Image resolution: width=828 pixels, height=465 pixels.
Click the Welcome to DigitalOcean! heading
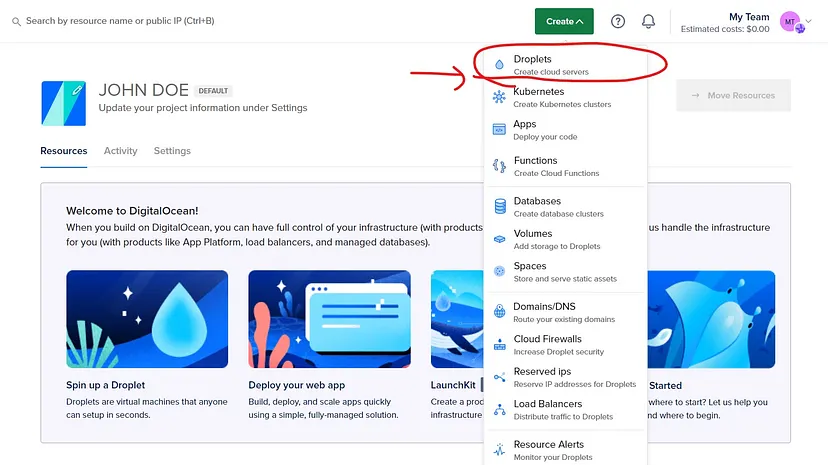click(x=132, y=211)
